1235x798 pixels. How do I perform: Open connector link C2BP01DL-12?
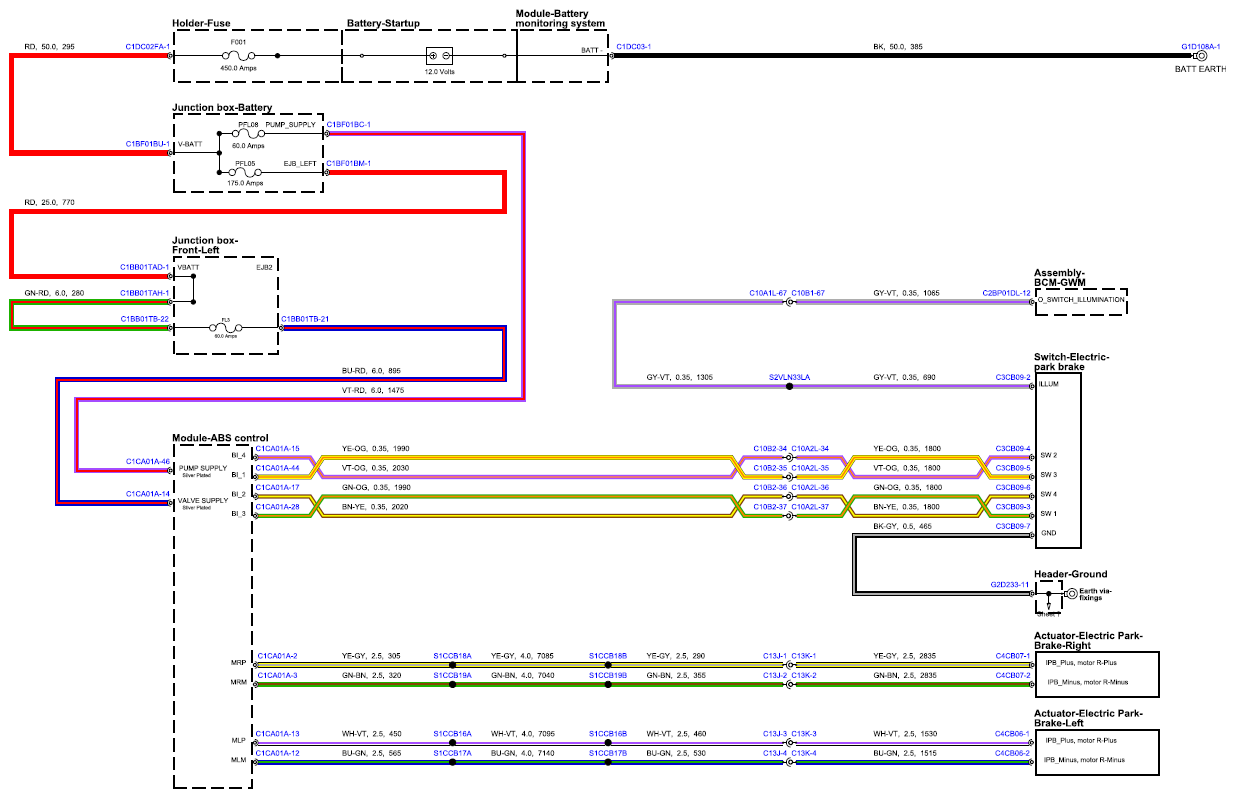point(1006,292)
